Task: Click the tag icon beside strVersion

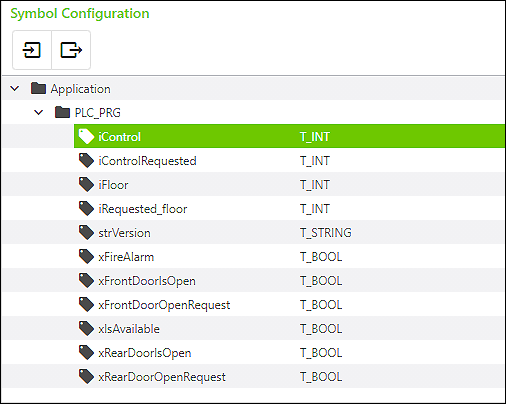Action: click(86, 233)
